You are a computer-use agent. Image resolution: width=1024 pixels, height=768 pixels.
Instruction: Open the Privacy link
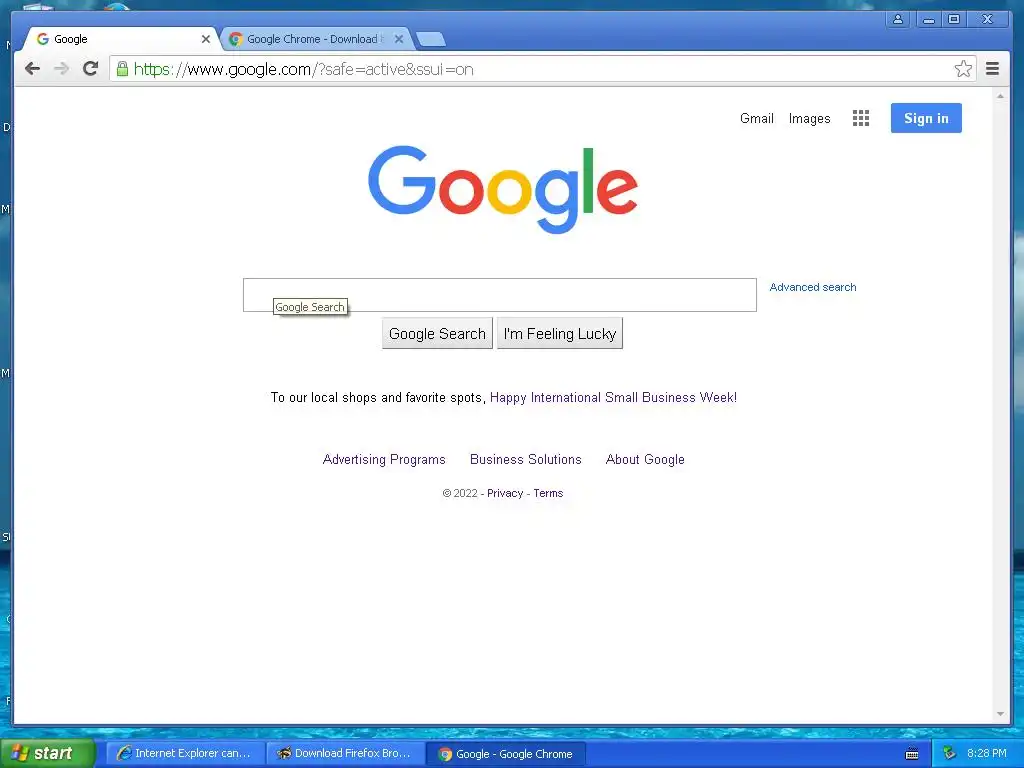[505, 493]
